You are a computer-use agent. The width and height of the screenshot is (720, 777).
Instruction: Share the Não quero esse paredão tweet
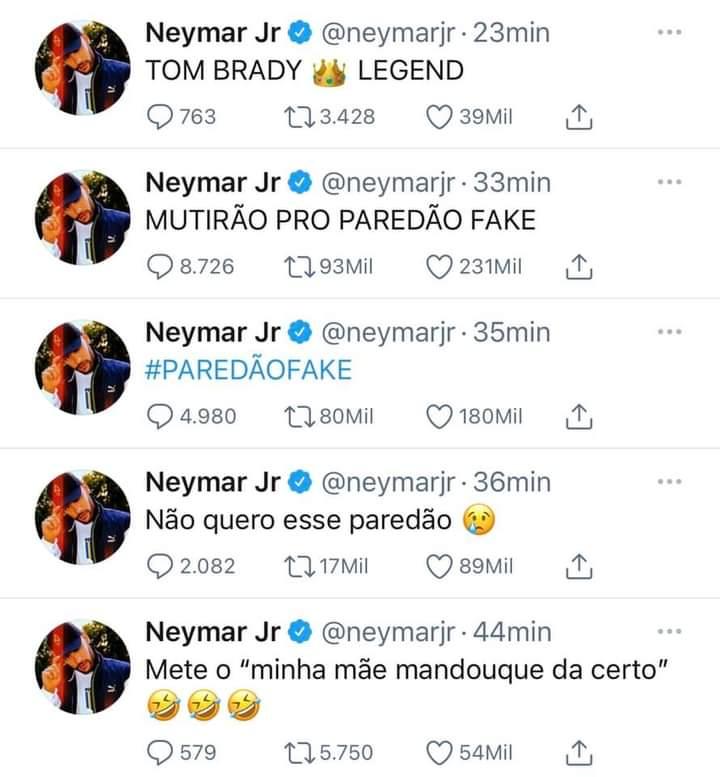[580, 567]
